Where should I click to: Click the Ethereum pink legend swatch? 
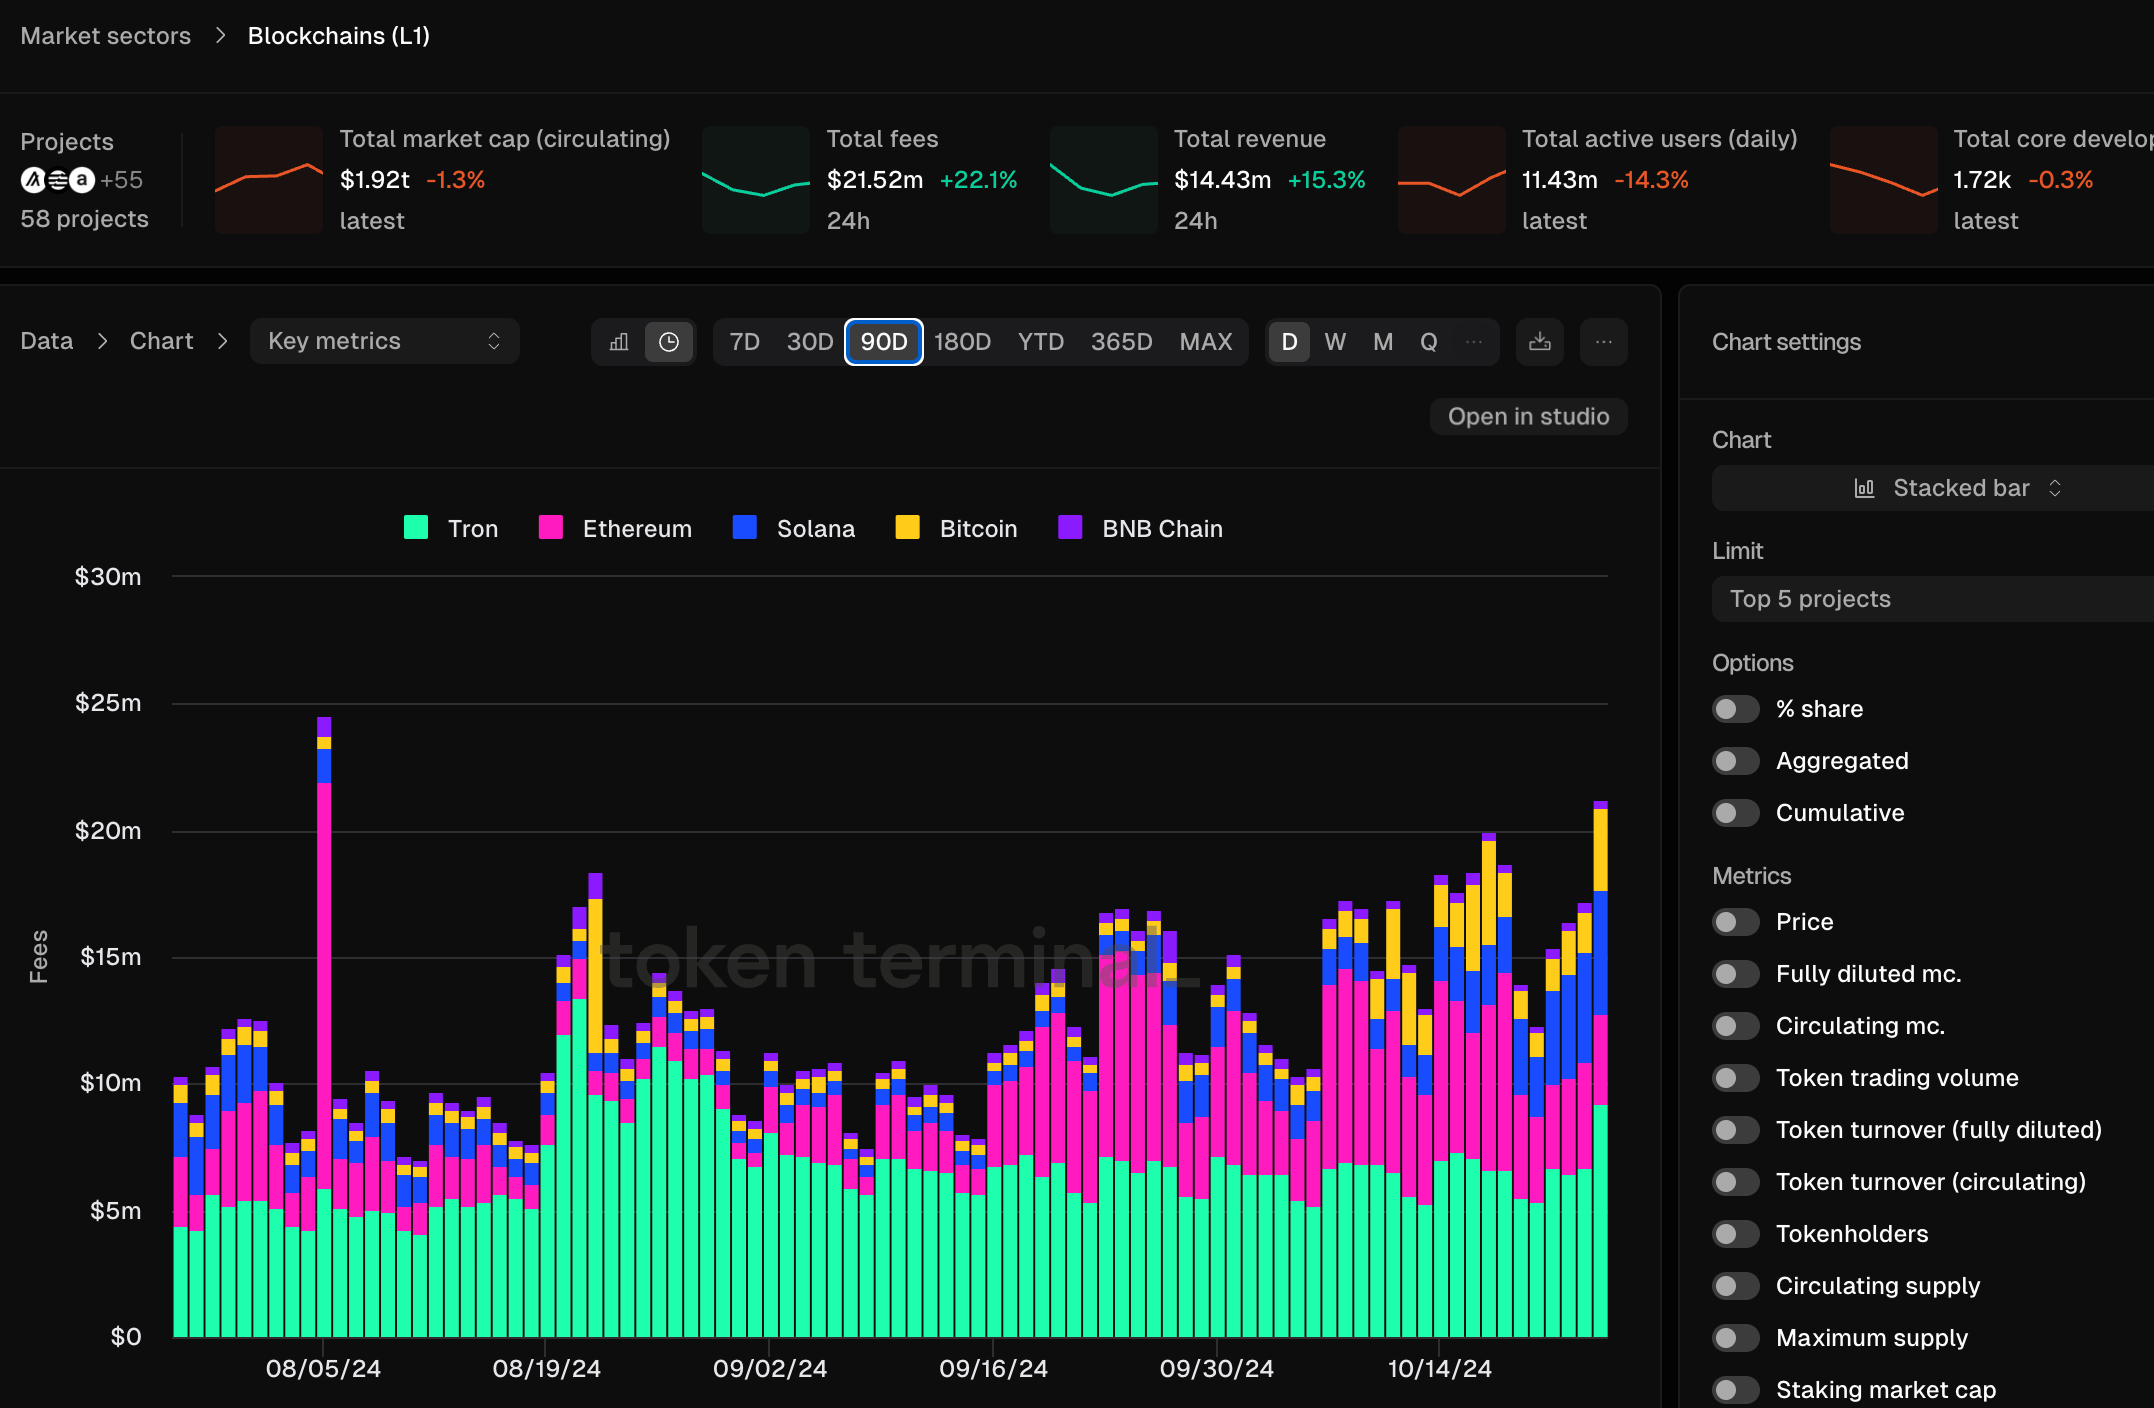551,528
